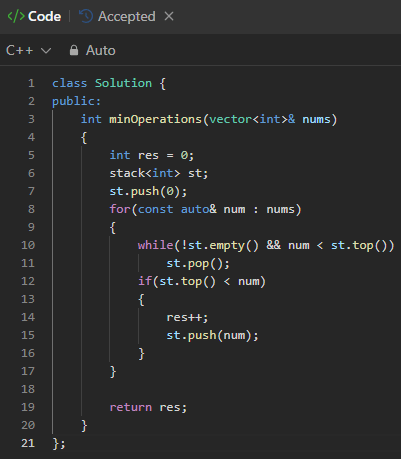Click the 'return res;' statement
Viewport: 401px width, 459px height.
(148, 407)
